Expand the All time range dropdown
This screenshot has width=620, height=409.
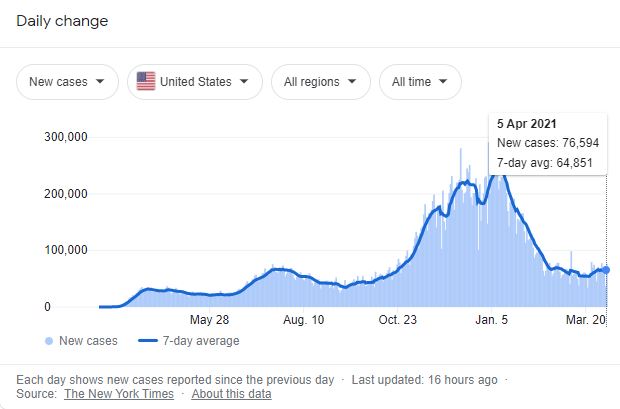click(420, 82)
